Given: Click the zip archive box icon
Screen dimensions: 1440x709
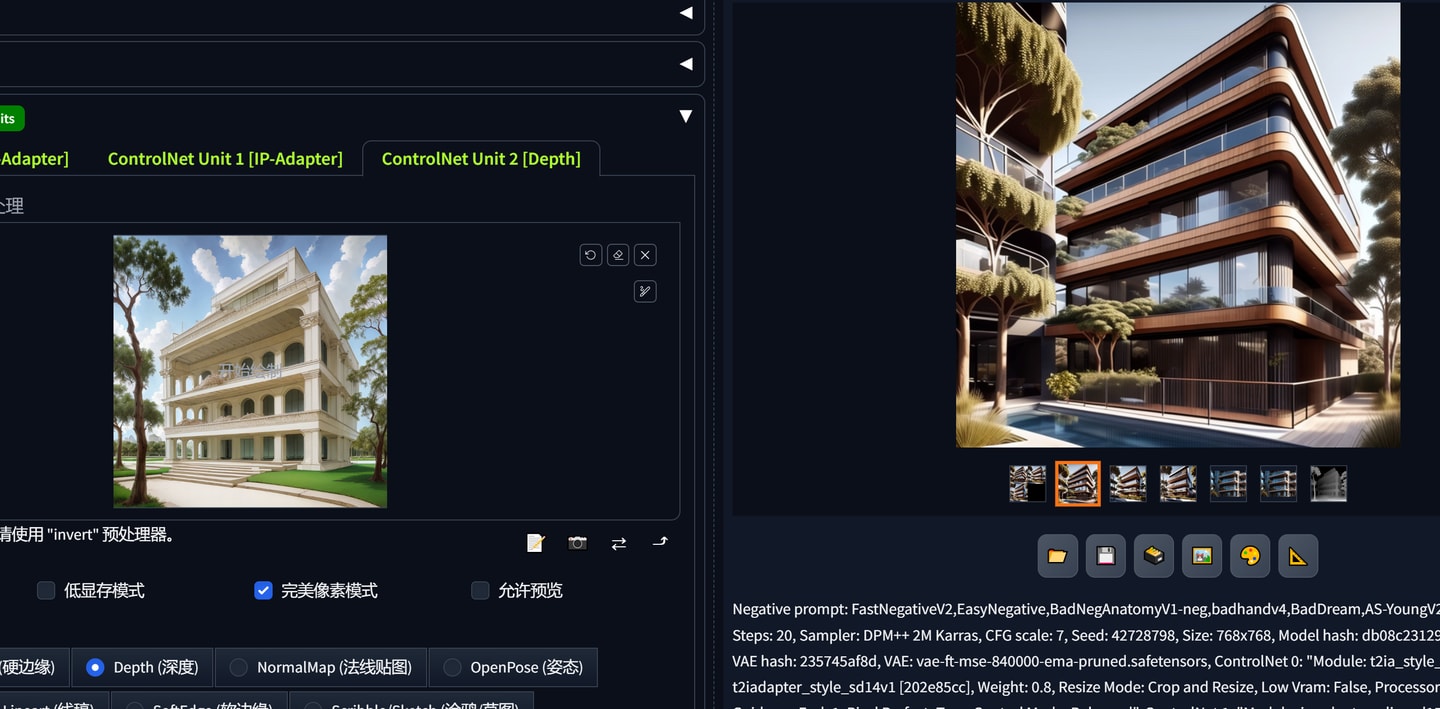Looking at the screenshot, I should point(1154,556).
